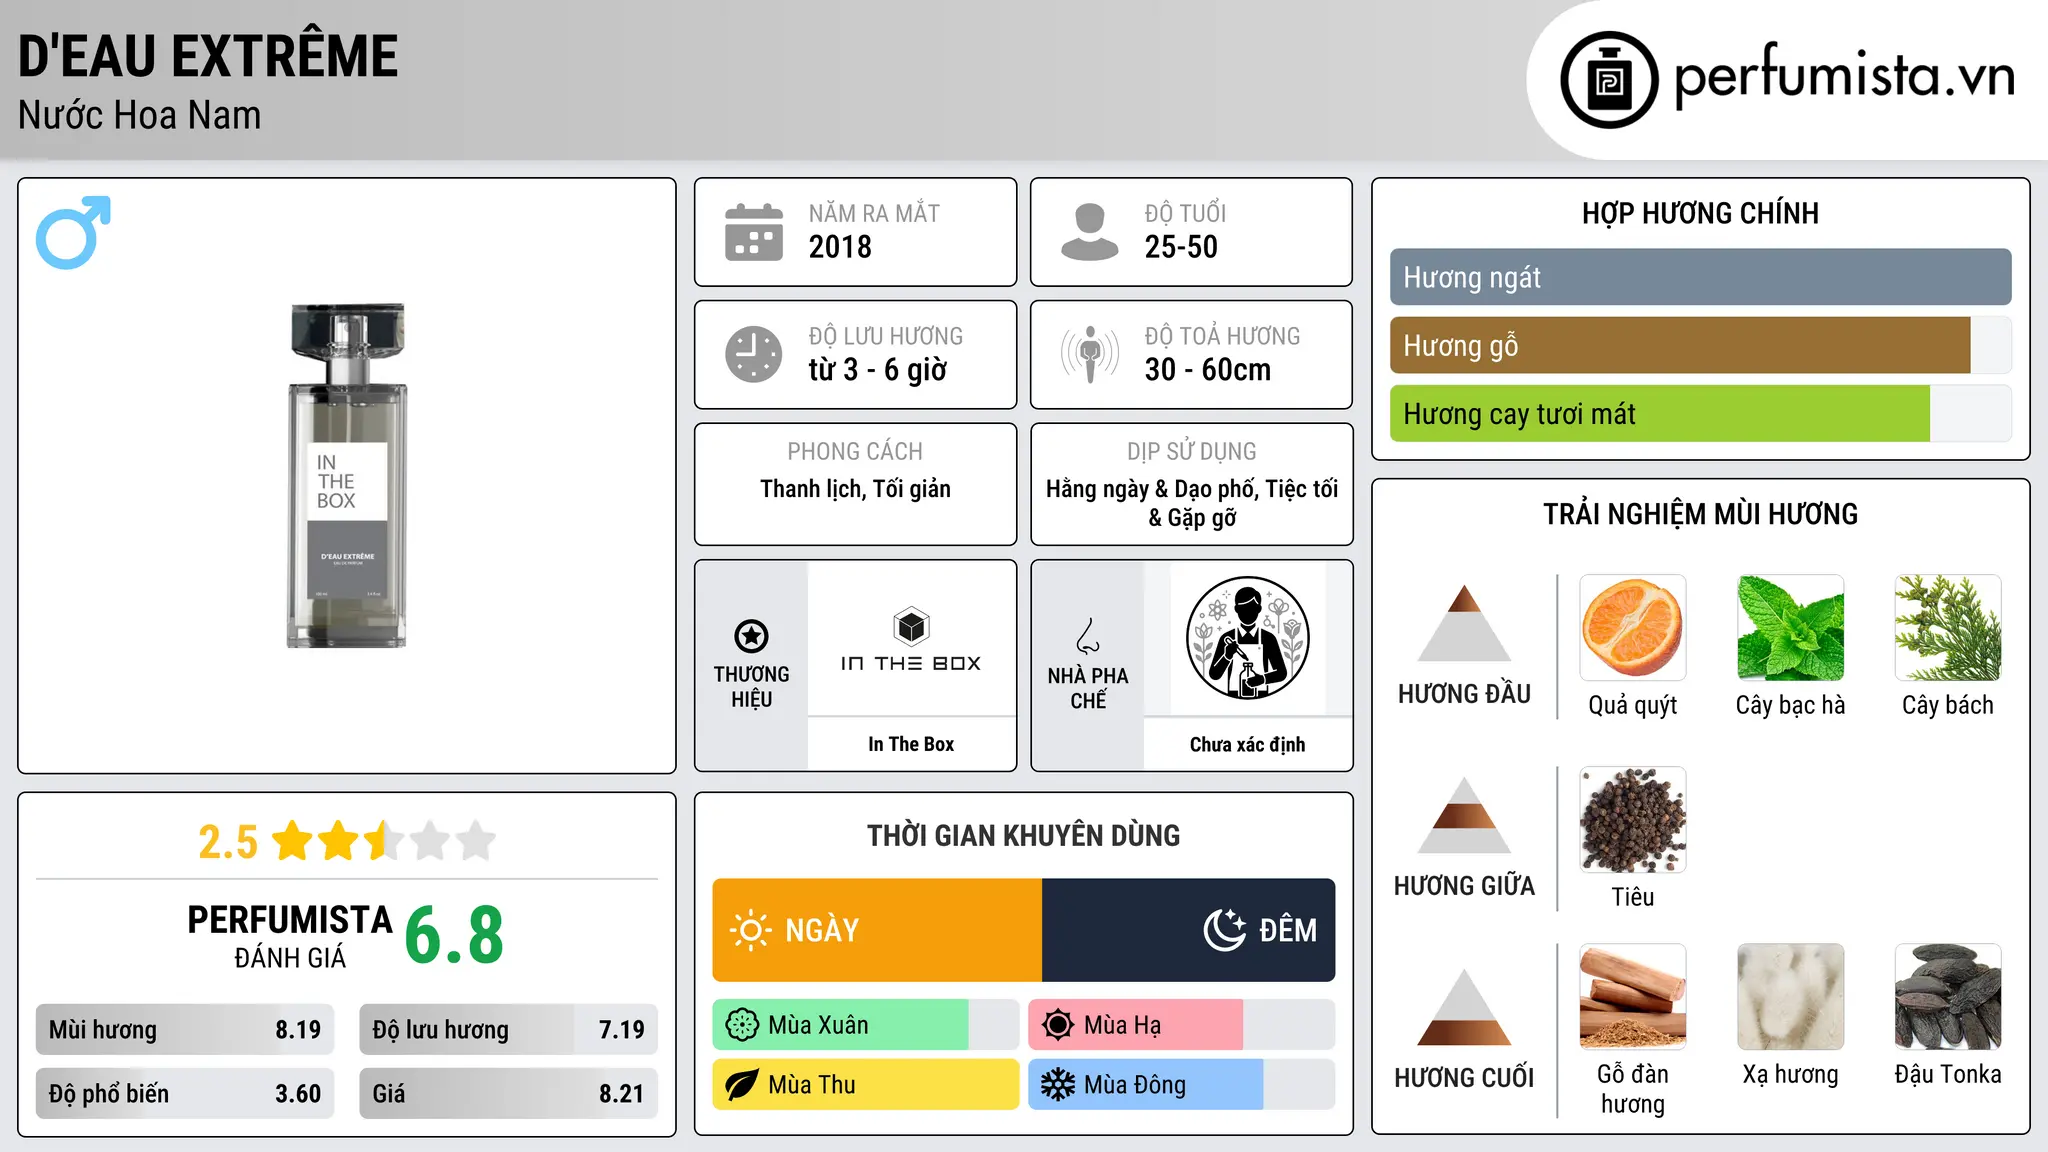Select the Đậu Tonka bean image
2048x1152 pixels.
[x=1948, y=997]
